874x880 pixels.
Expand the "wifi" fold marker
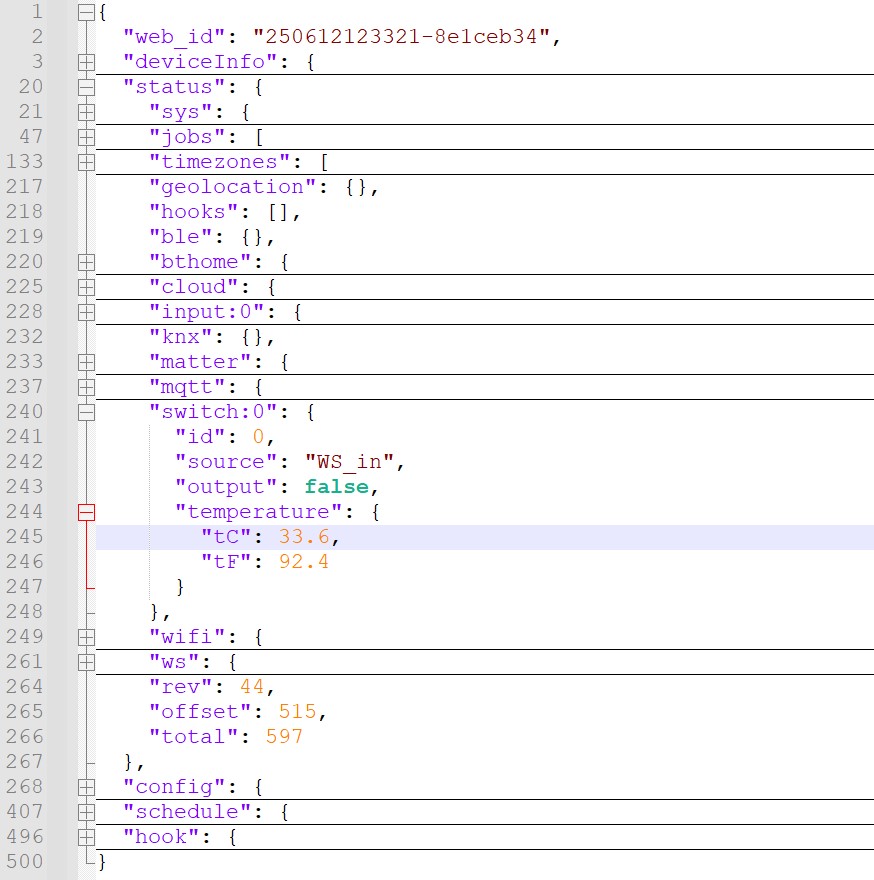point(86,637)
